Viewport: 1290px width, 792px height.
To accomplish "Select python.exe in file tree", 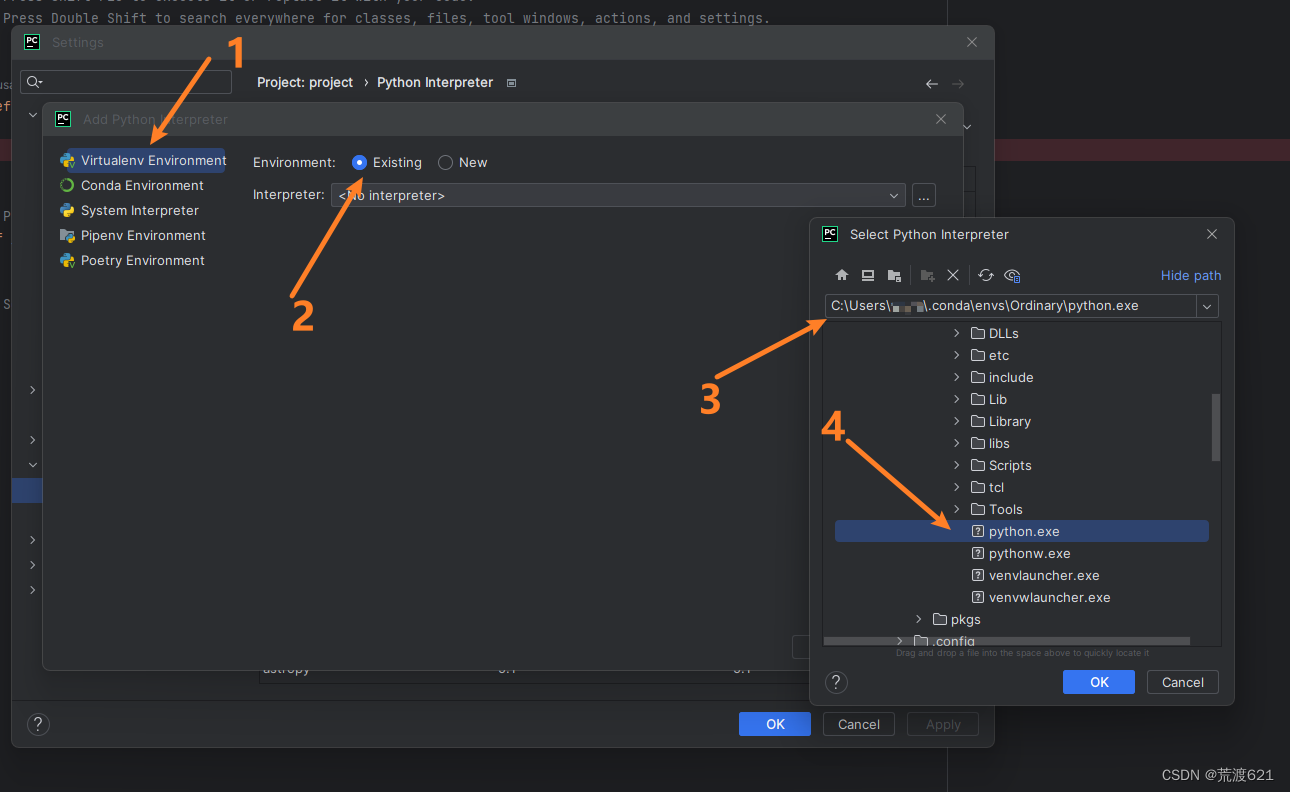I will pos(1022,531).
